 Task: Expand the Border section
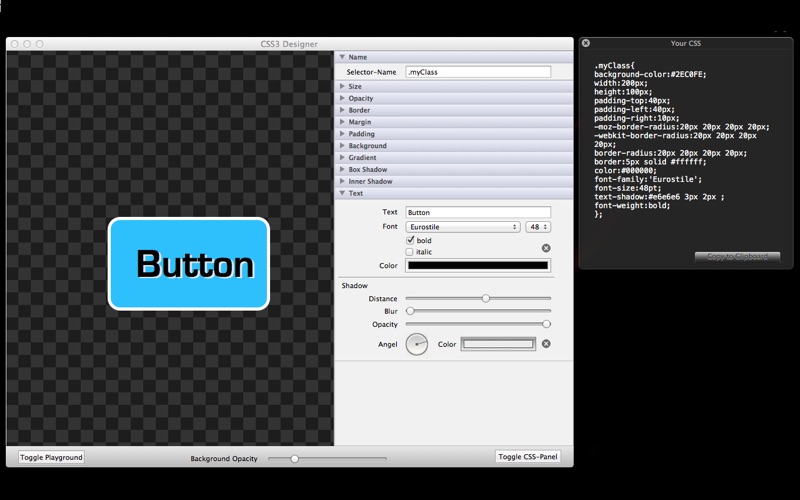342,110
